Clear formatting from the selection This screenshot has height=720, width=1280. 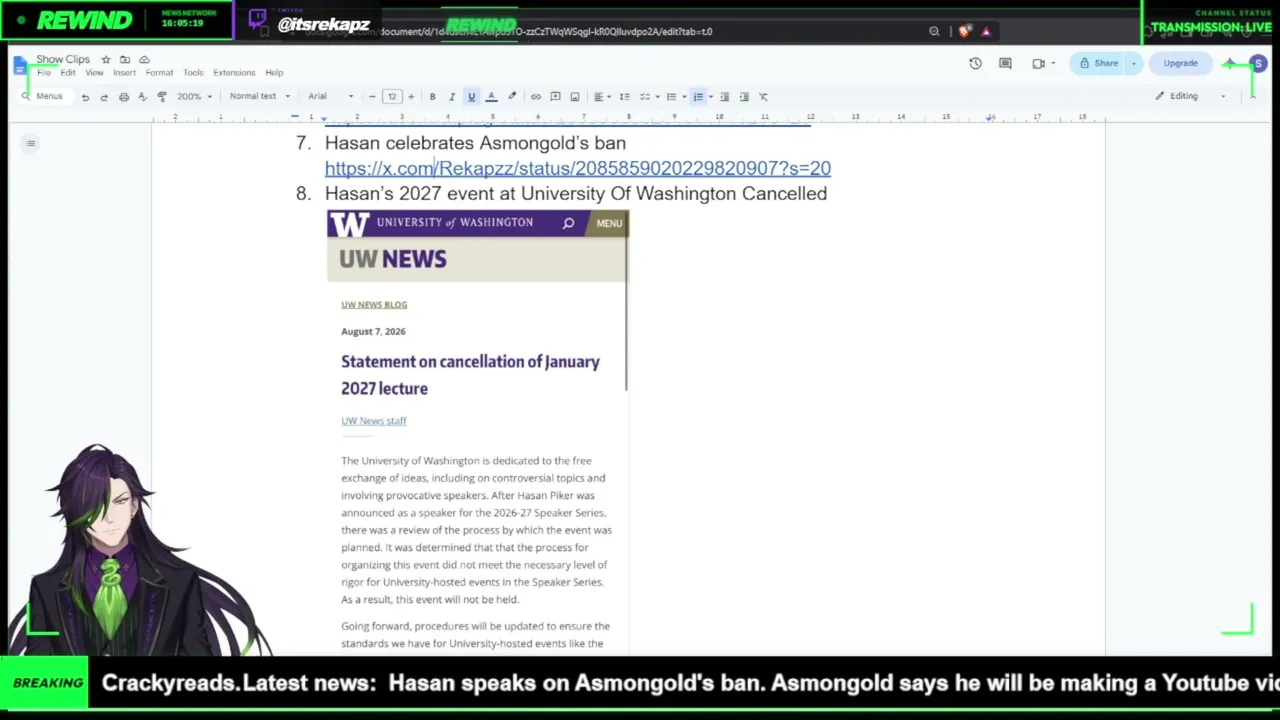click(x=763, y=97)
